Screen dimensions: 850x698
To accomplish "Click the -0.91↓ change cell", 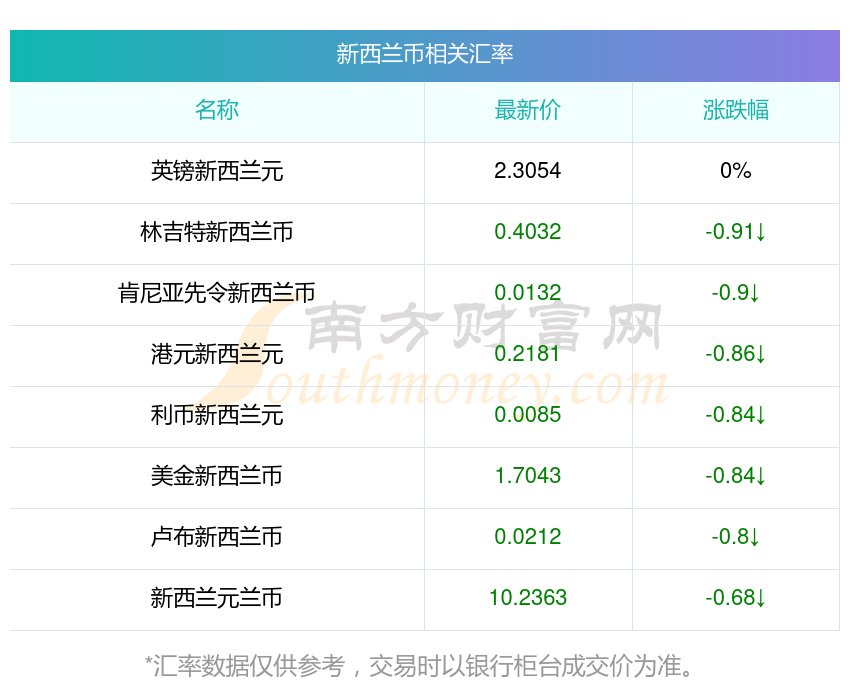I will (x=736, y=232).
